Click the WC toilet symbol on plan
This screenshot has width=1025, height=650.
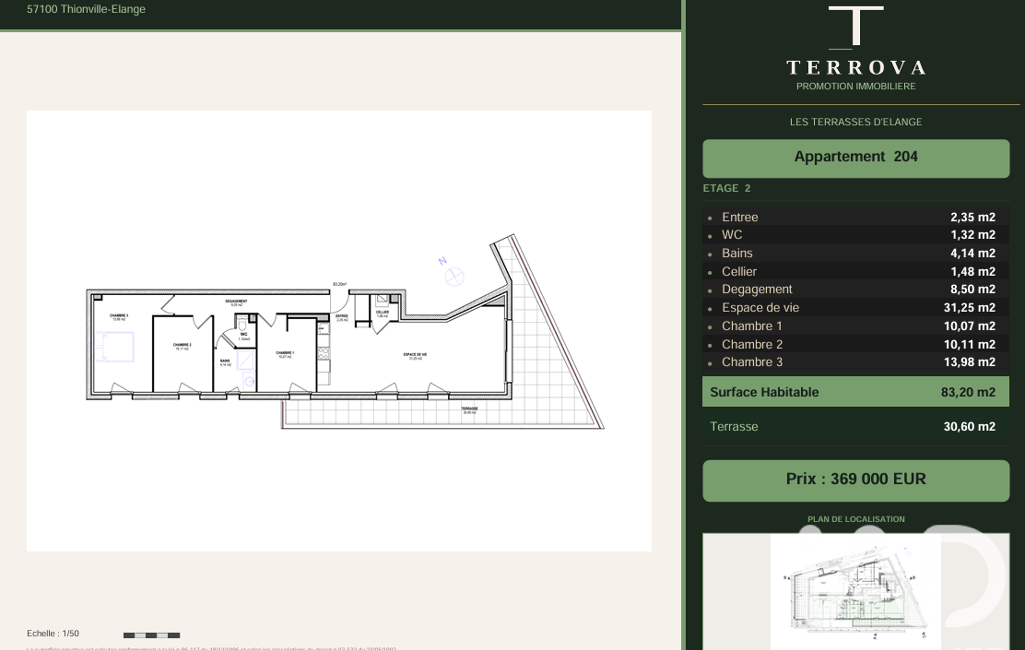tap(241, 324)
